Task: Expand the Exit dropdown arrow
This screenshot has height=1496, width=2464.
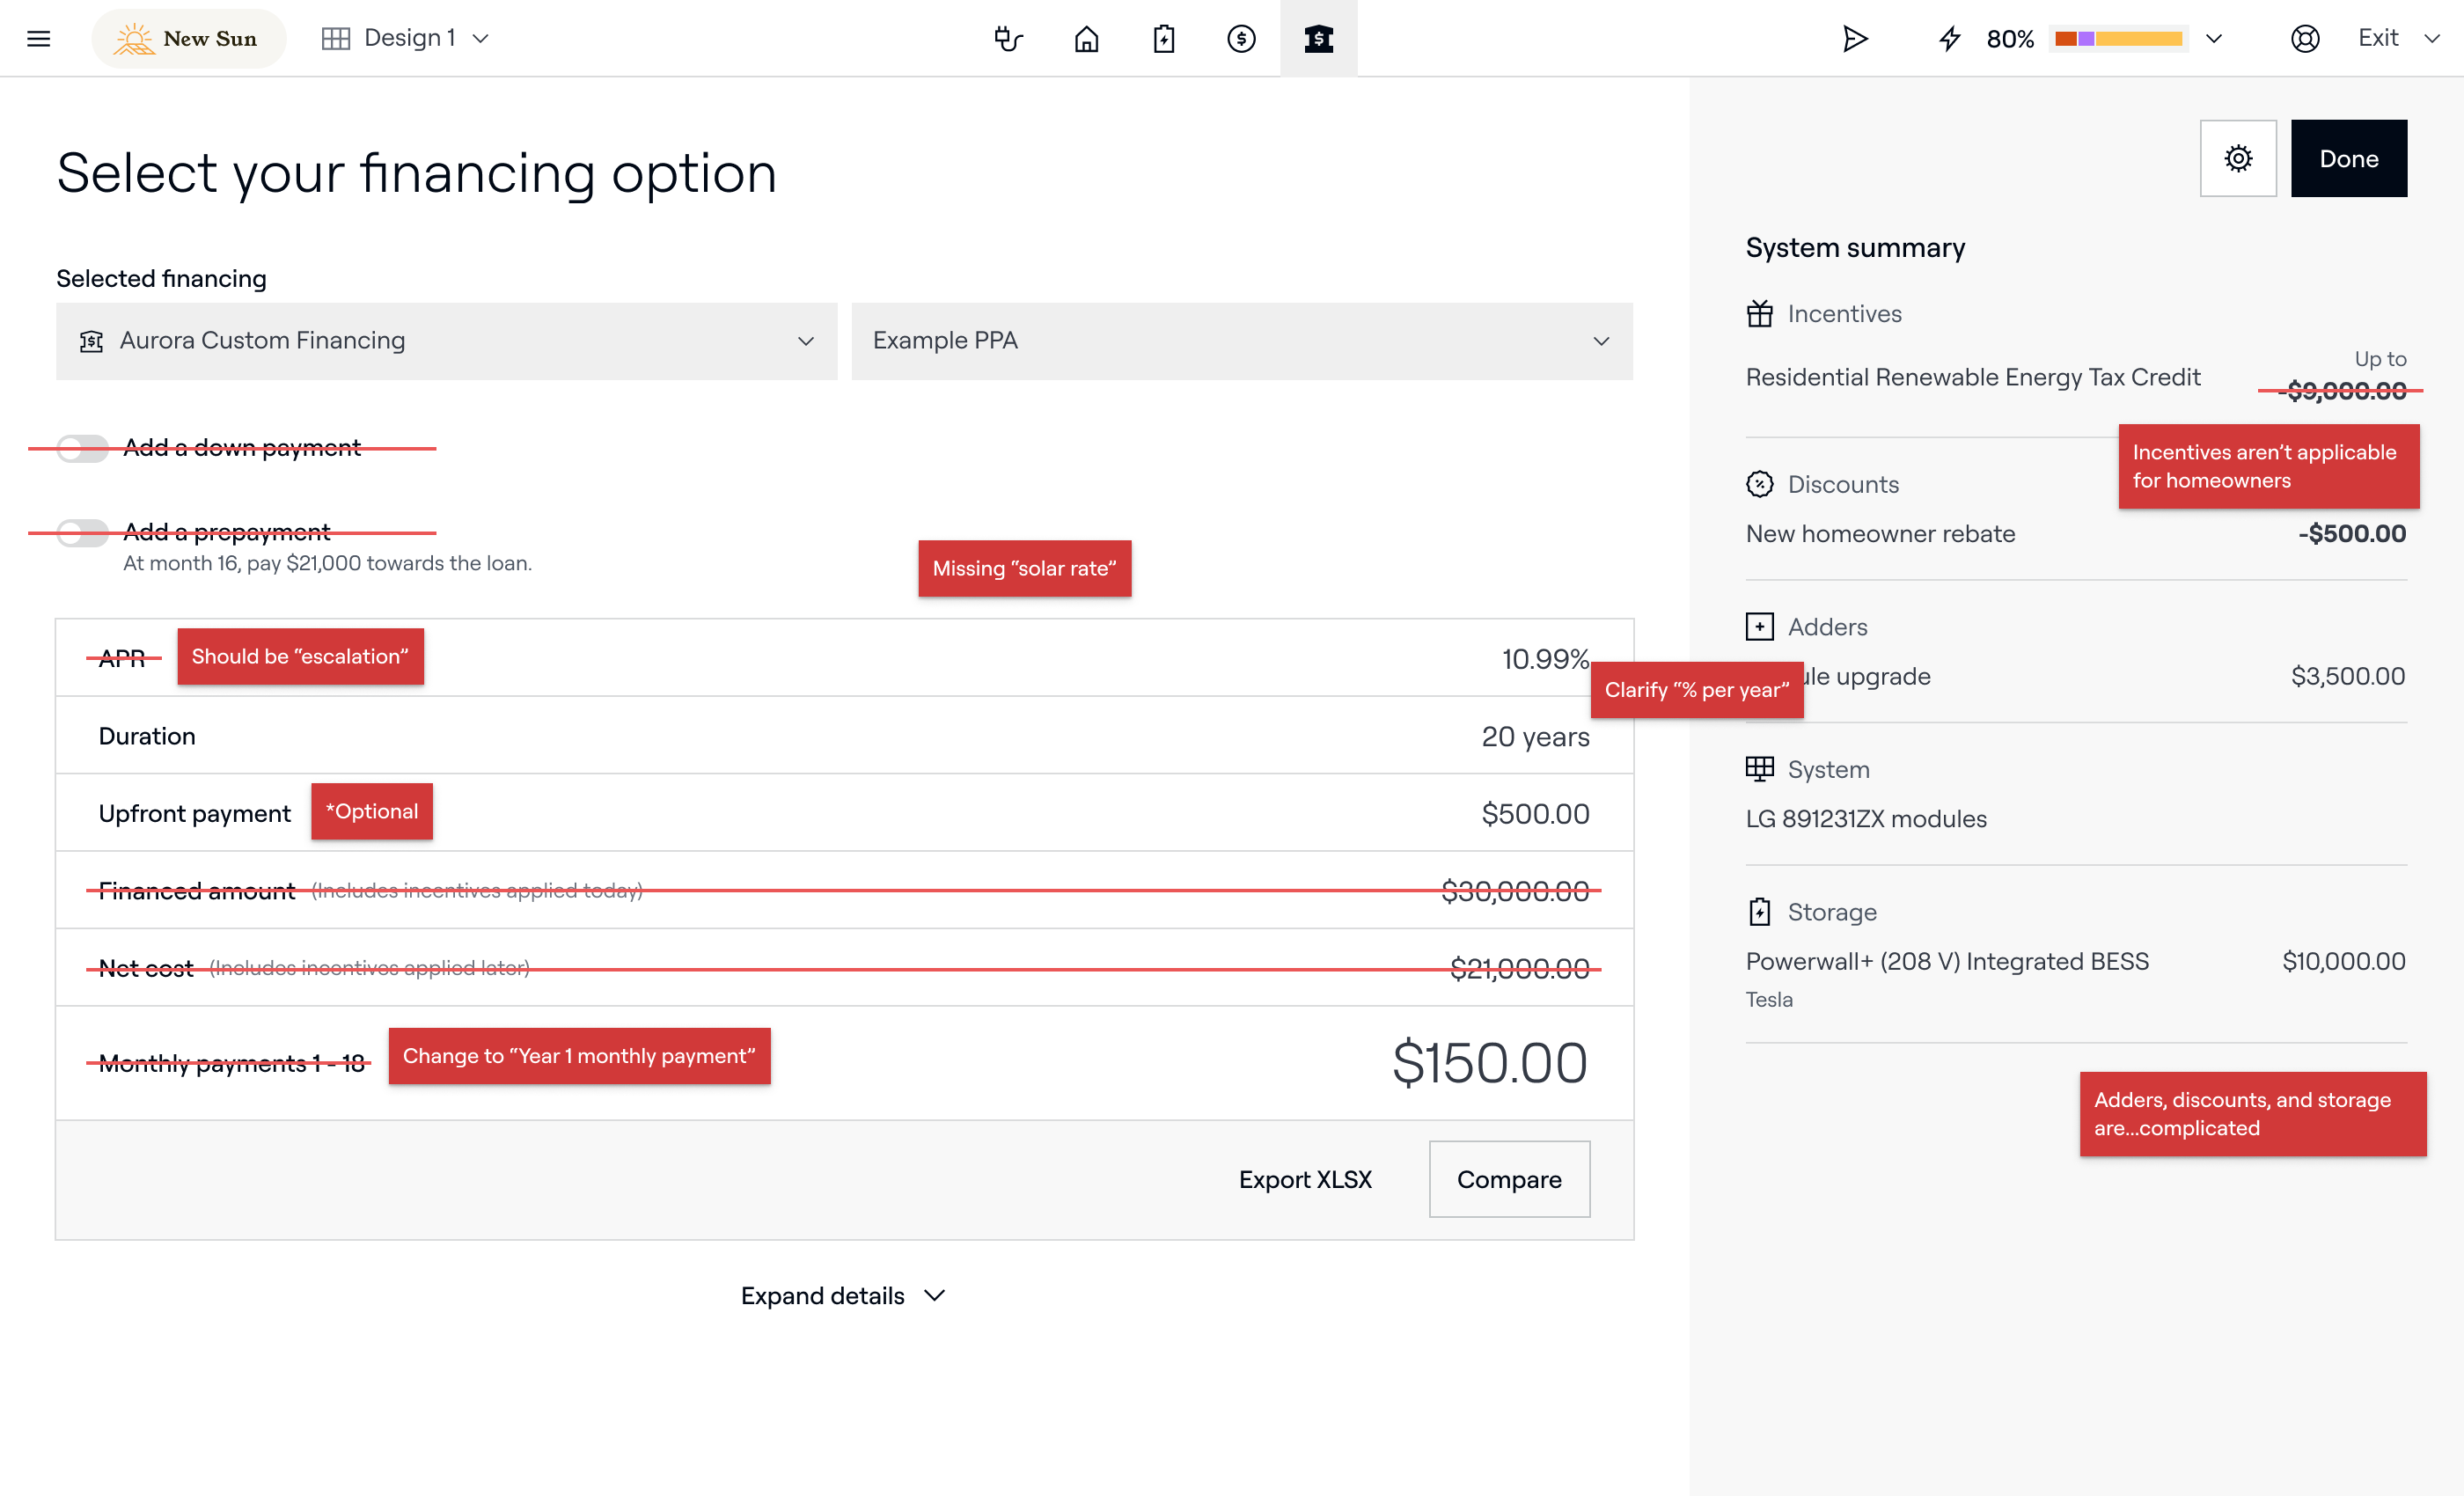Action: (x=2431, y=38)
